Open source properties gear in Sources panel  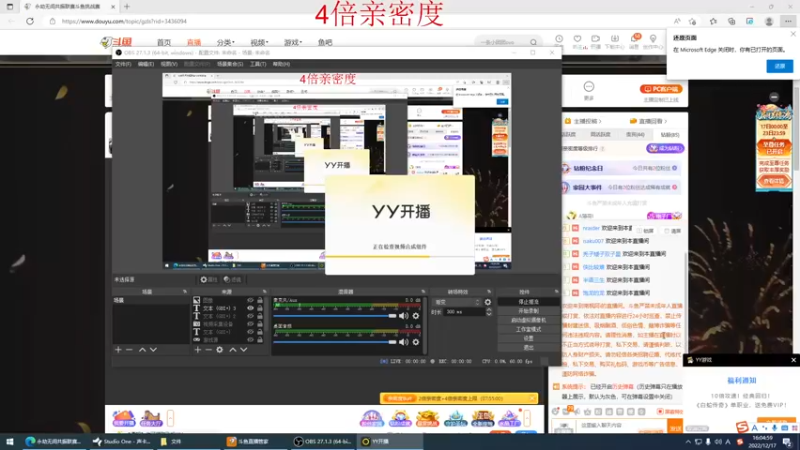click(219, 350)
